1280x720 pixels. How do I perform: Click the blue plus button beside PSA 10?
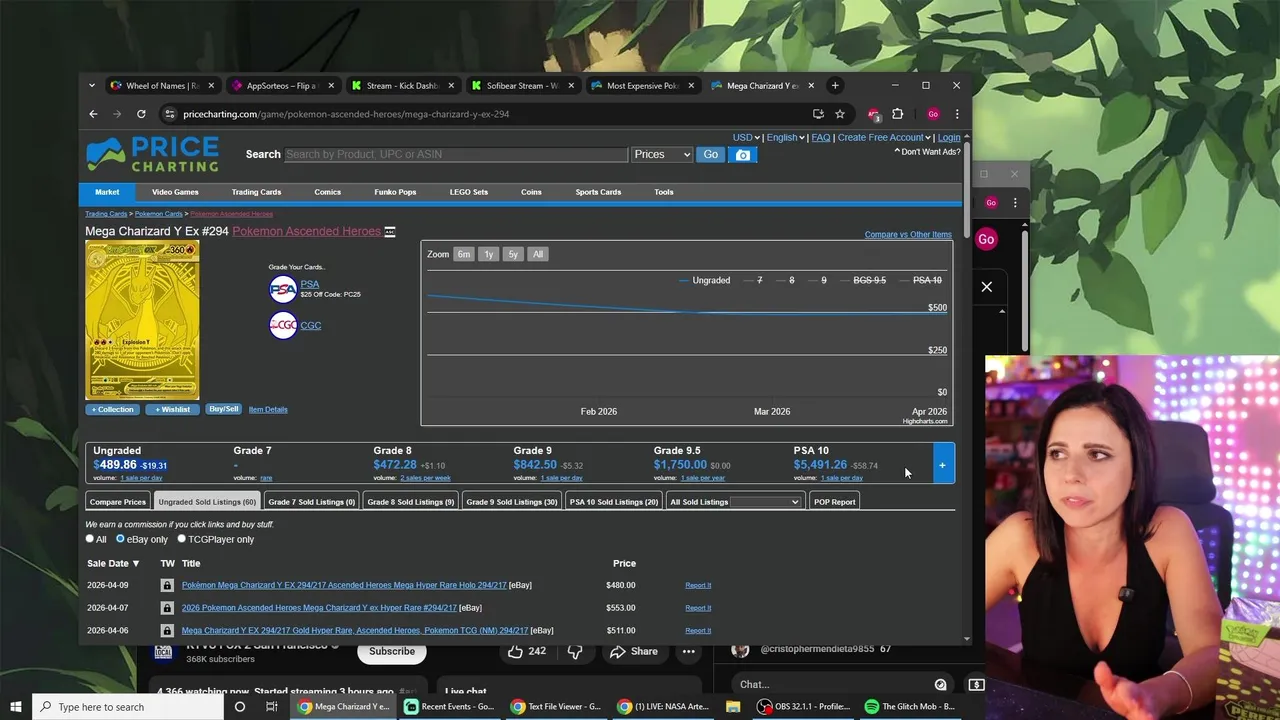[942, 465]
